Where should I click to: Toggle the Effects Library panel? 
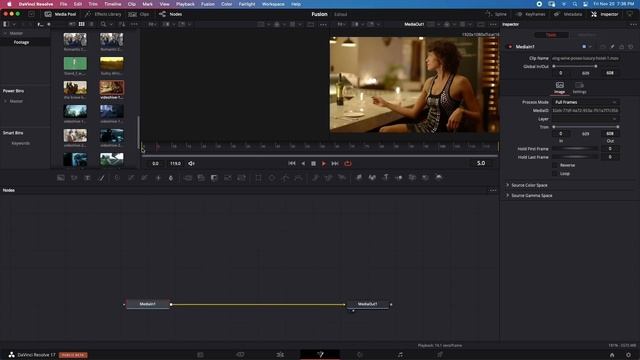pos(103,14)
